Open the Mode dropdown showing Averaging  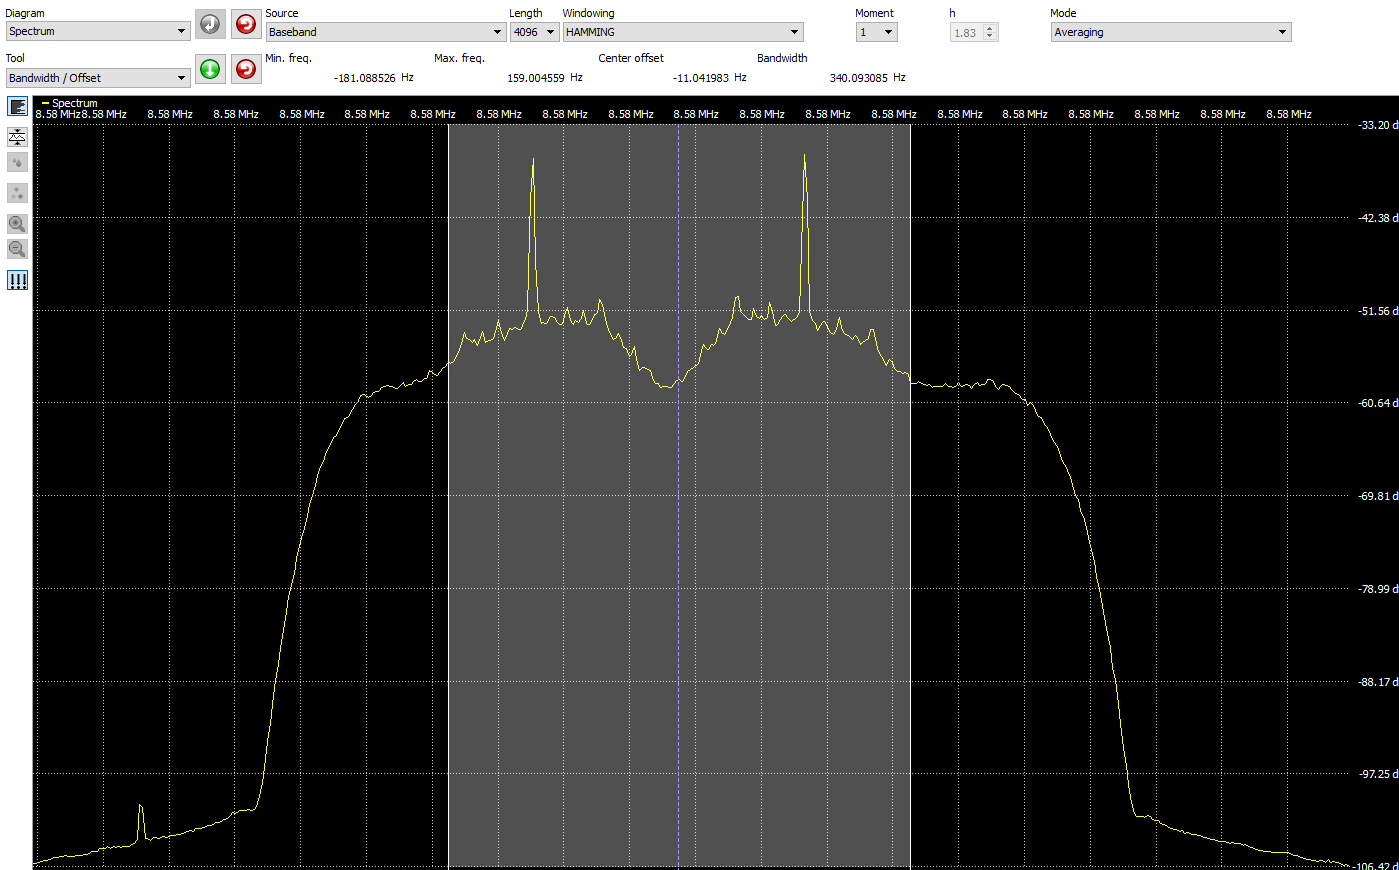coord(1171,32)
